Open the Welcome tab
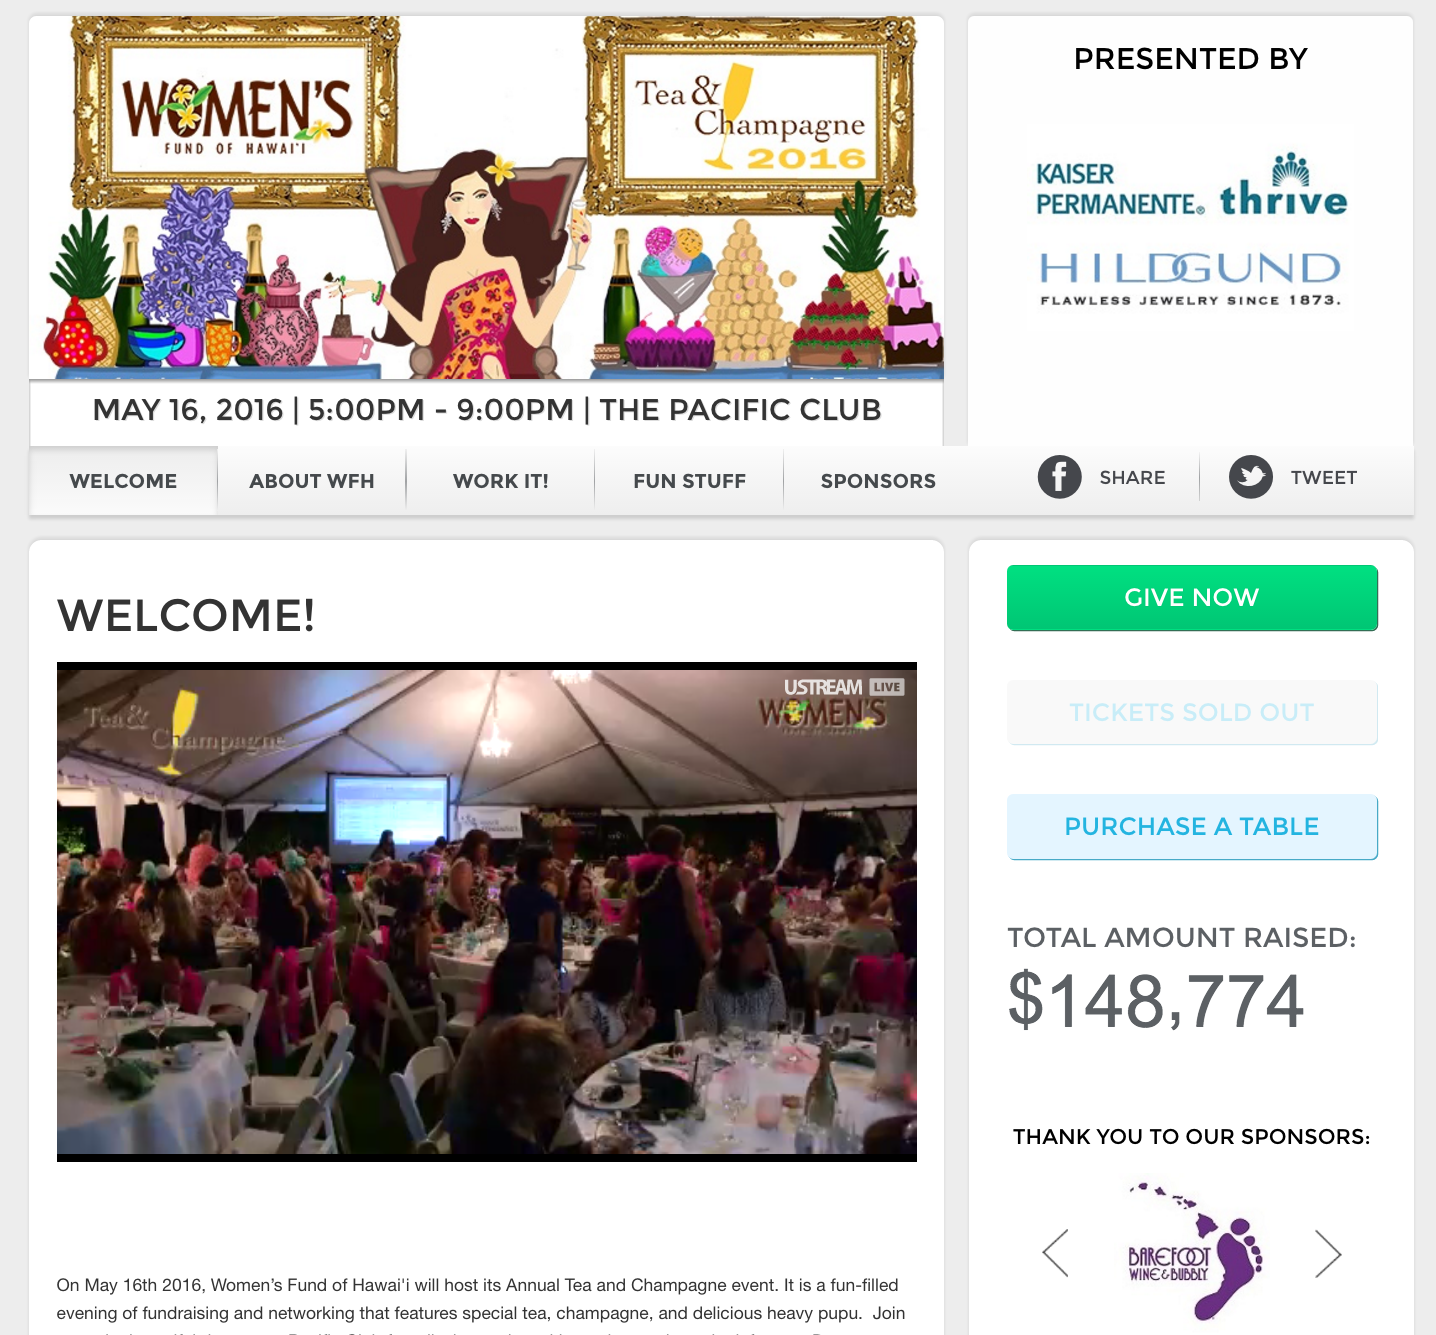Image resolution: width=1436 pixels, height=1335 pixels. coord(123,481)
